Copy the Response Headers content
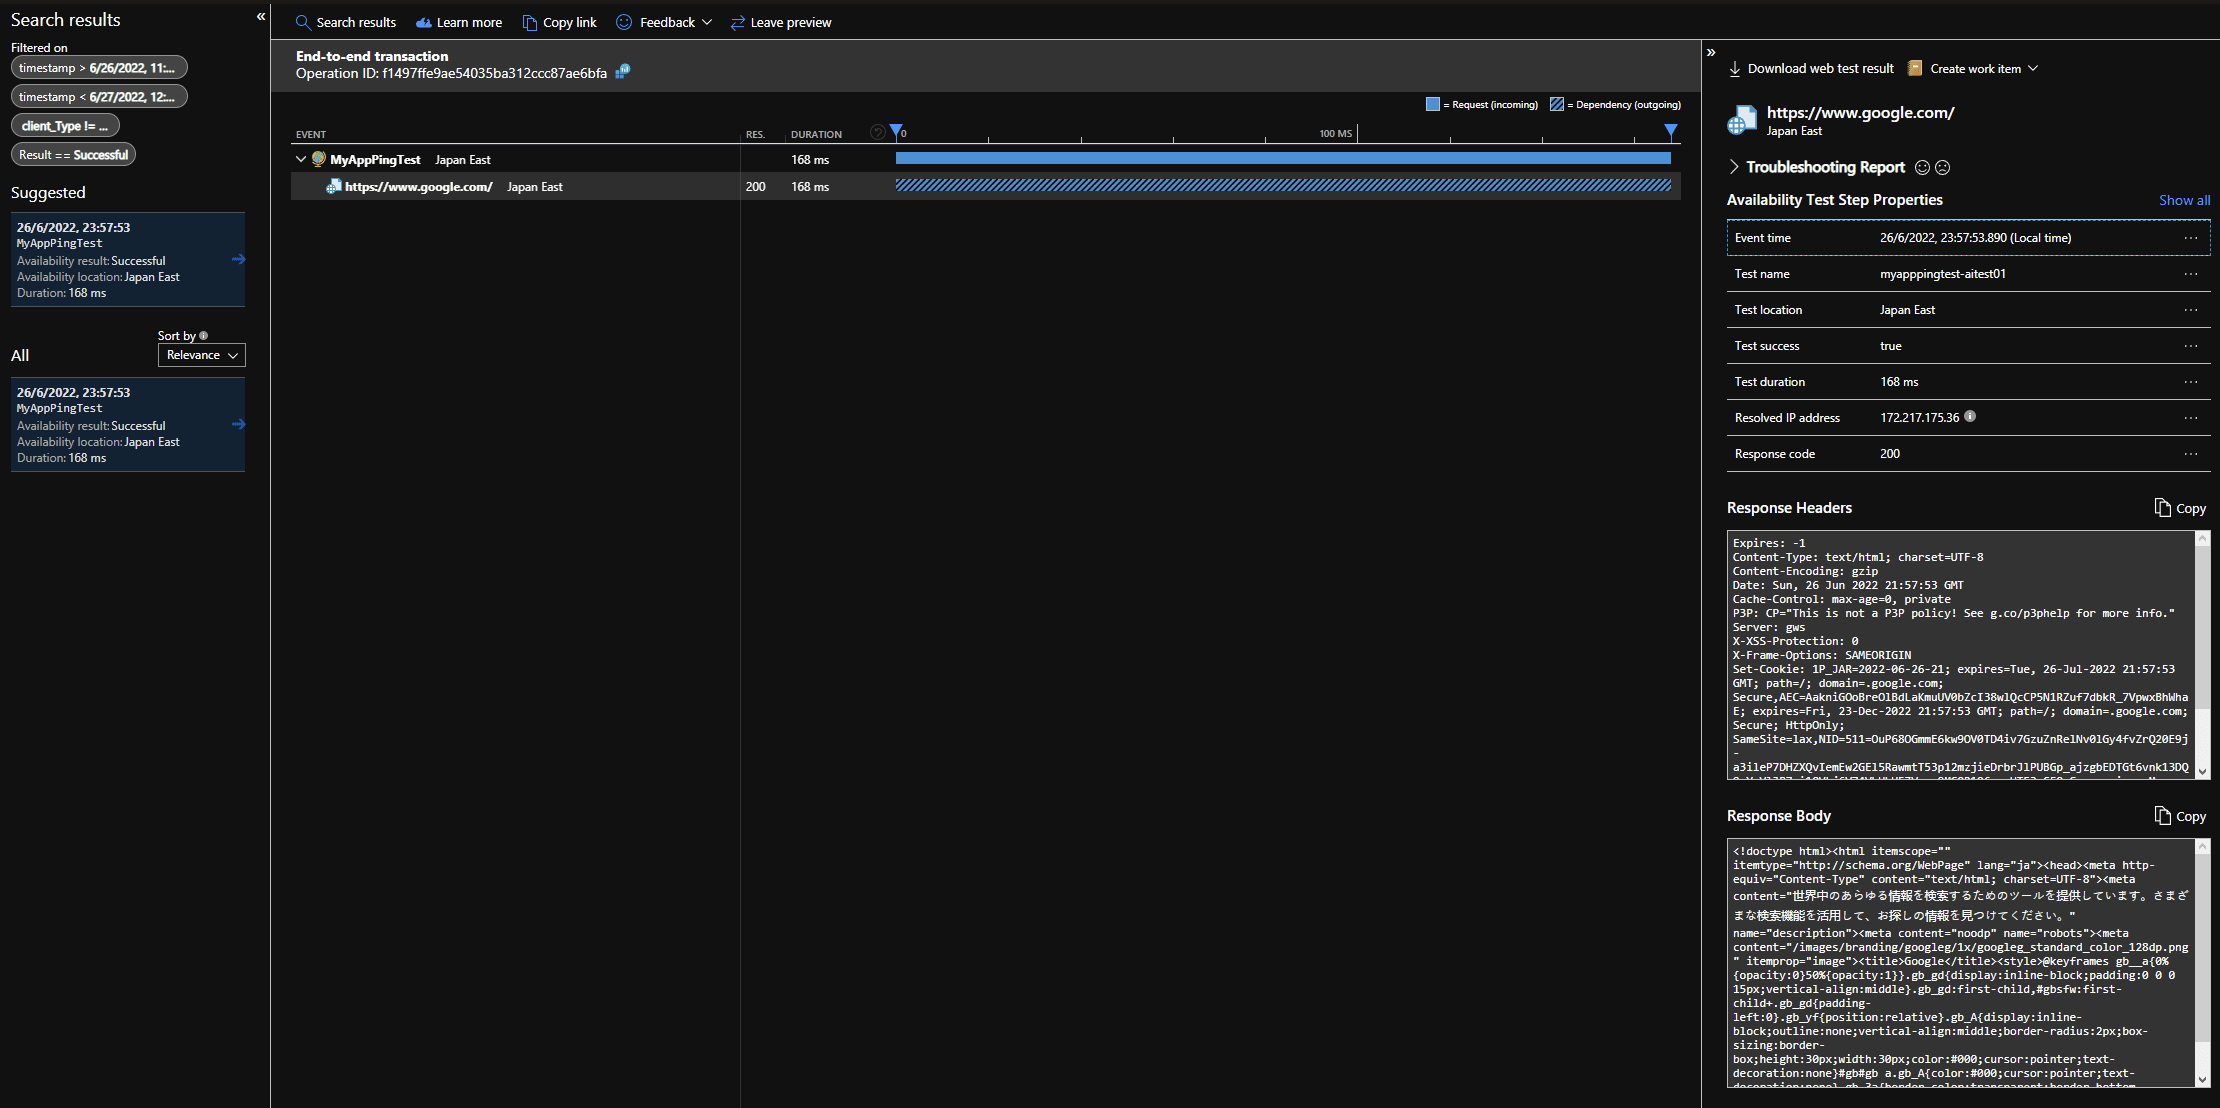The height and width of the screenshot is (1108, 2220). (2180, 507)
